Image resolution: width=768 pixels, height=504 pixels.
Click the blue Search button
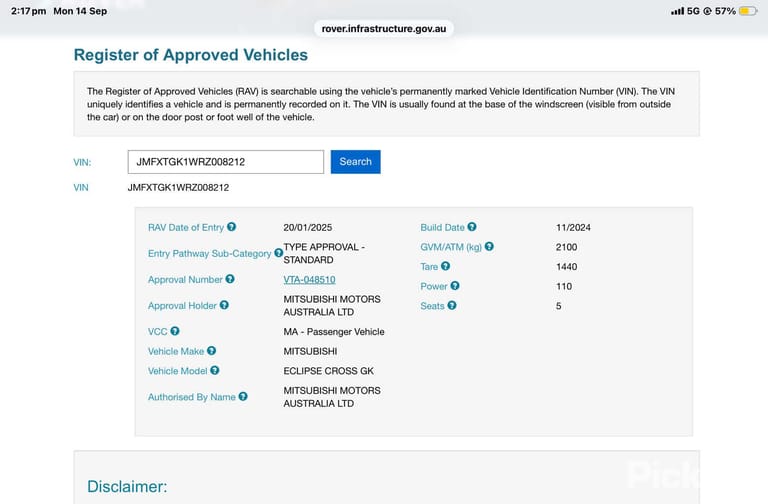pyautogui.click(x=356, y=162)
